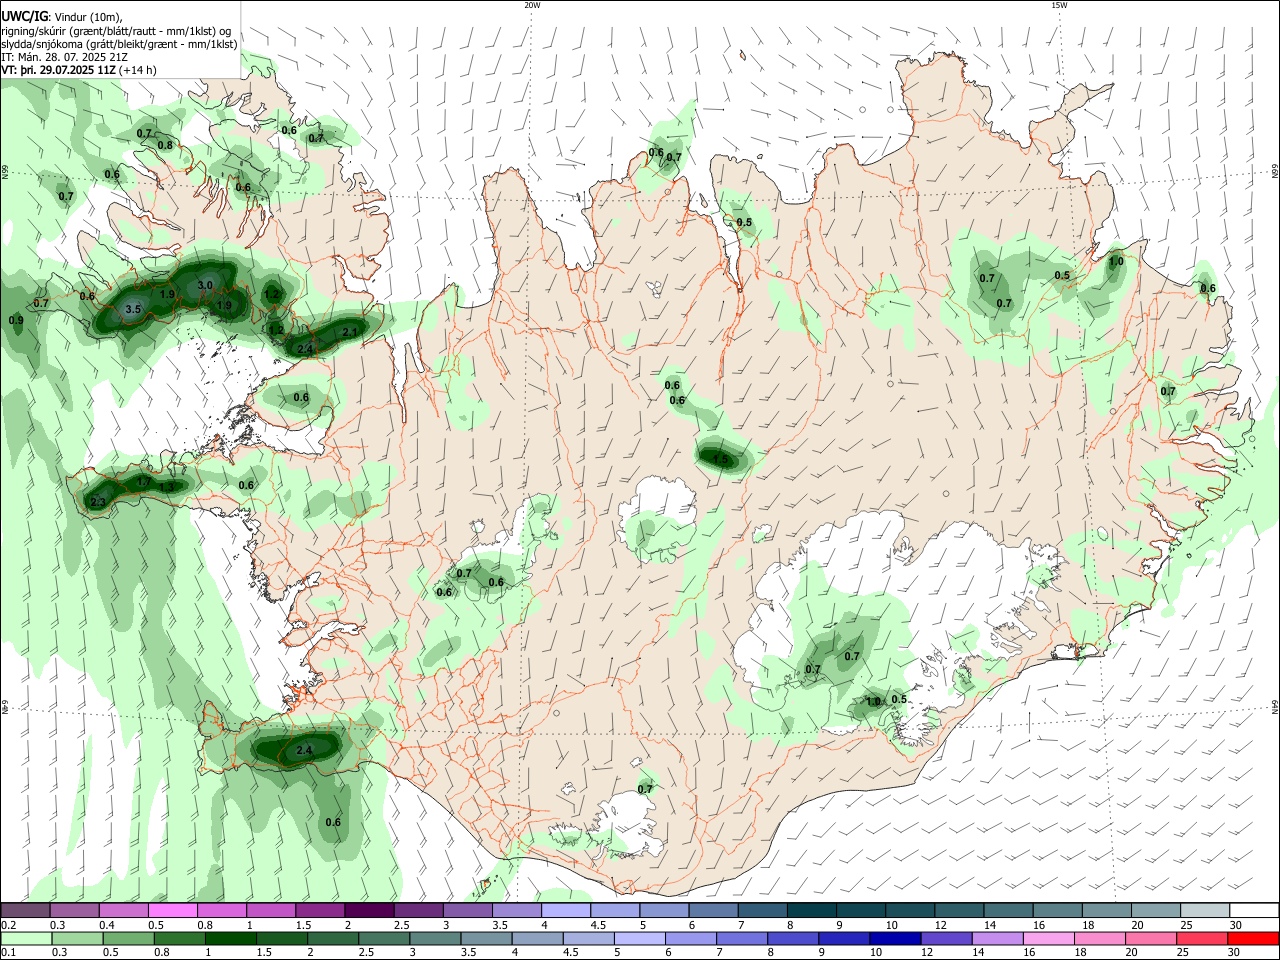Click the bright red 30 swatch on lower legend row
The height and width of the screenshot is (960, 1280).
(1251, 938)
